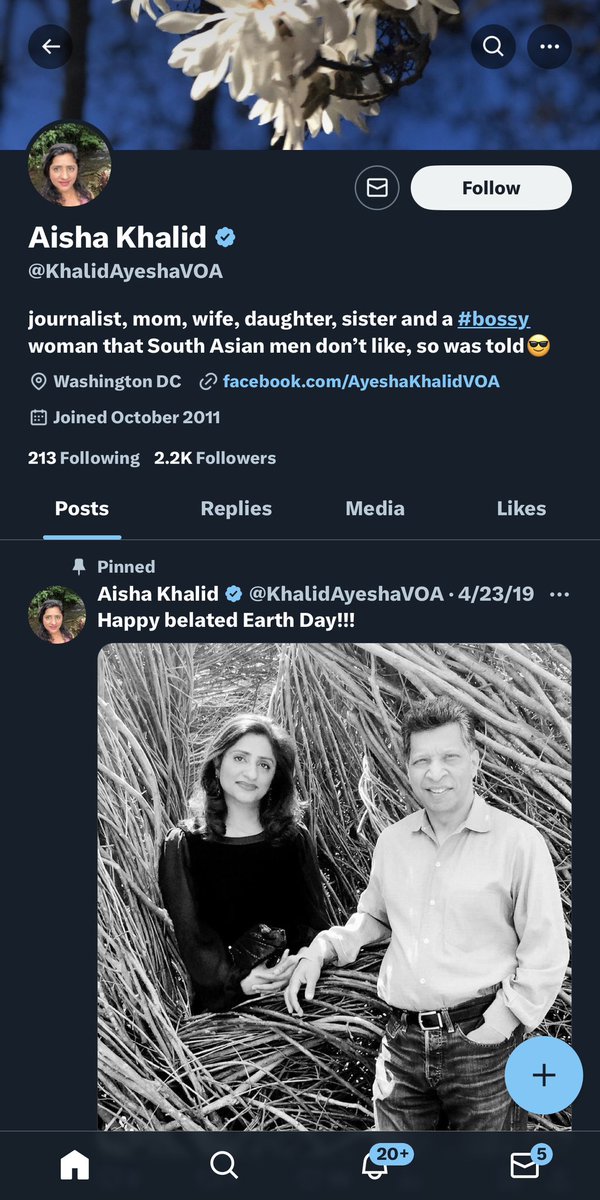Image resolution: width=600 pixels, height=1200 pixels.
Task: Open facebook.com/AyeshaKhalidVOA link
Action: [361, 381]
